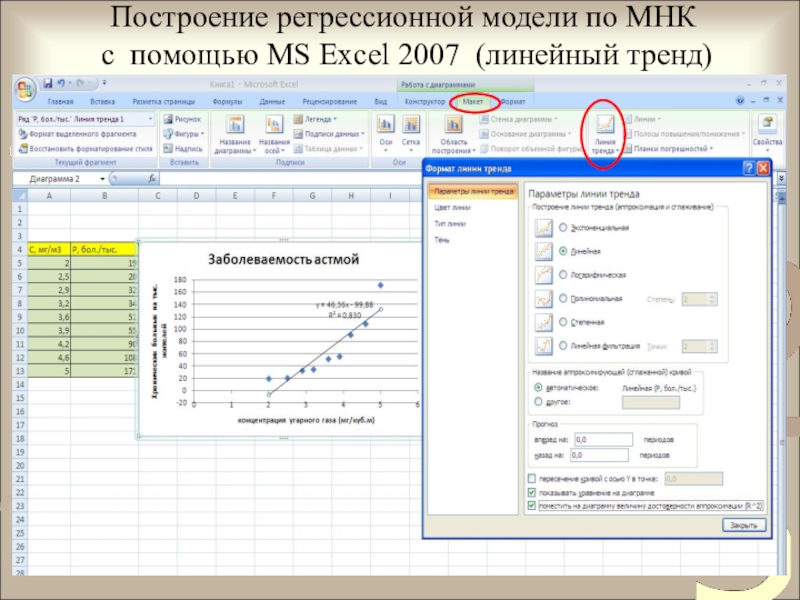The image size is (800, 600).
Task: Expand the chart element selector dropdown
Action: 150,119
